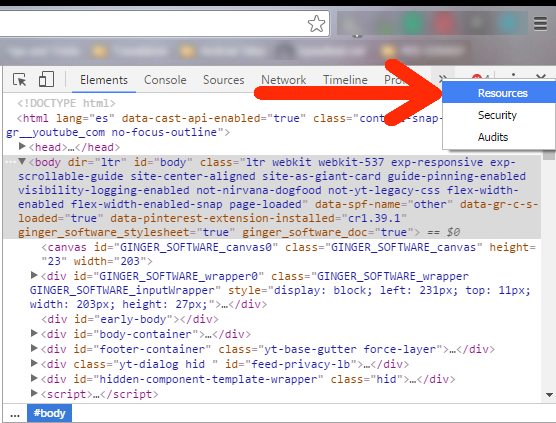The height and width of the screenshot is (423, 556).
Task: Expand the hidden-component-template-wrapper div
Action: 34,378
